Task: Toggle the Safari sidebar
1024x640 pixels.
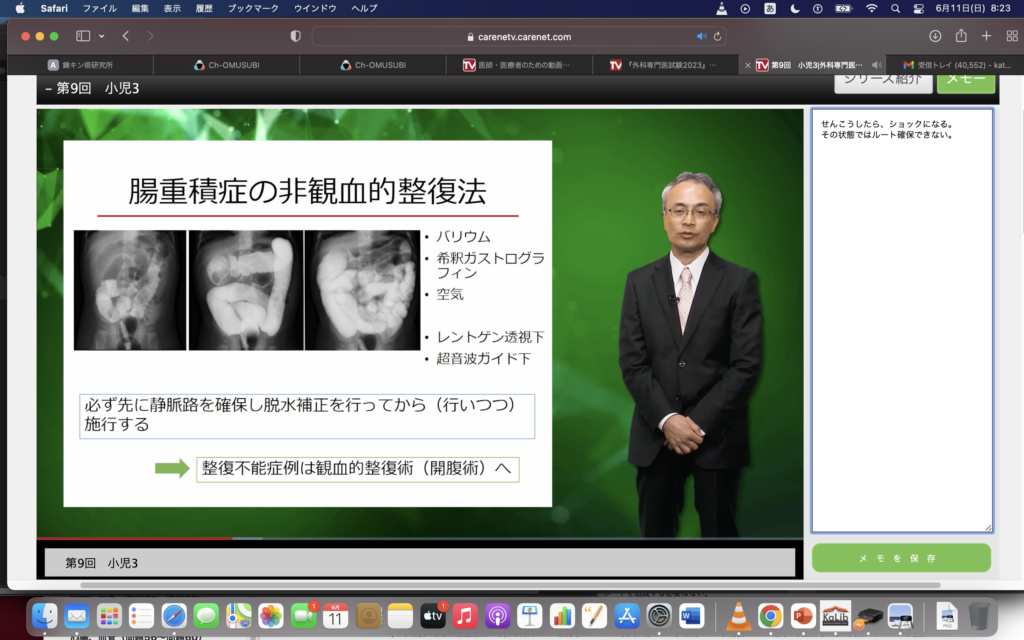Action: (82, 36)
